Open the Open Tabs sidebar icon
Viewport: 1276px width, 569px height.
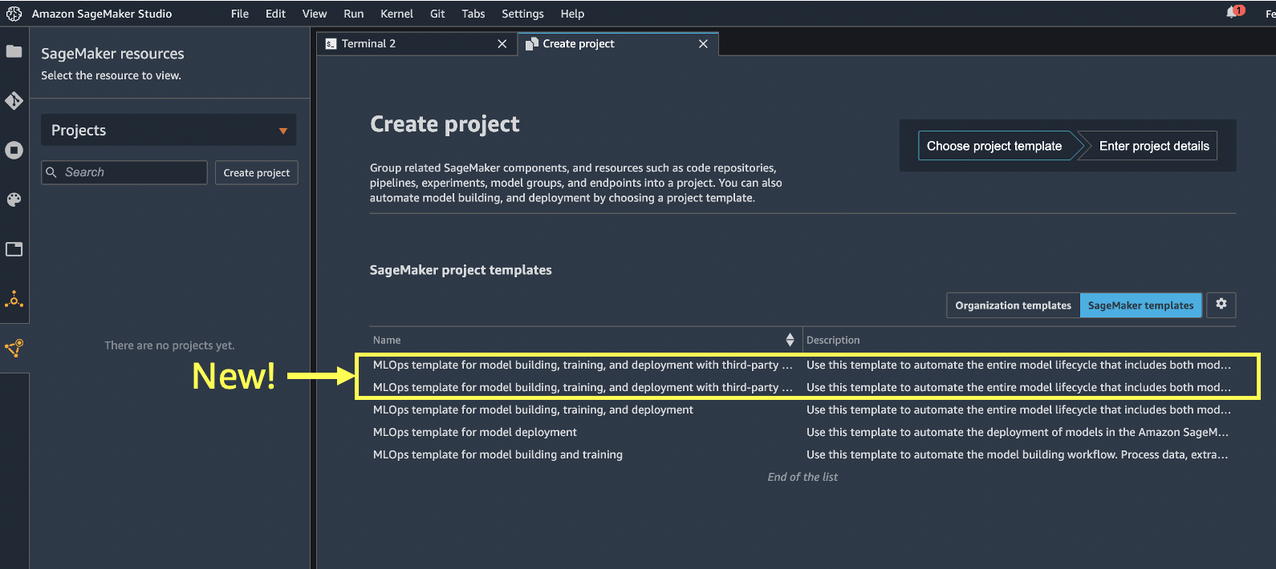coord(14,249)
